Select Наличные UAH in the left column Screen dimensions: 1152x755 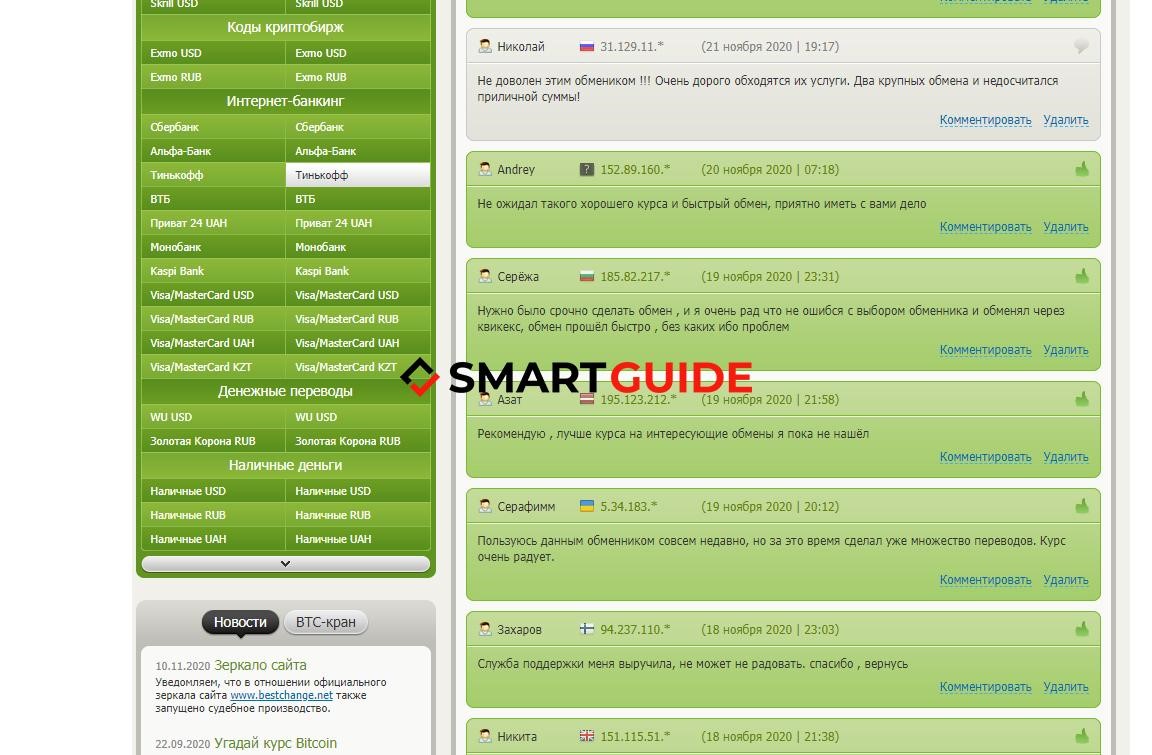[x=213, y=539]
